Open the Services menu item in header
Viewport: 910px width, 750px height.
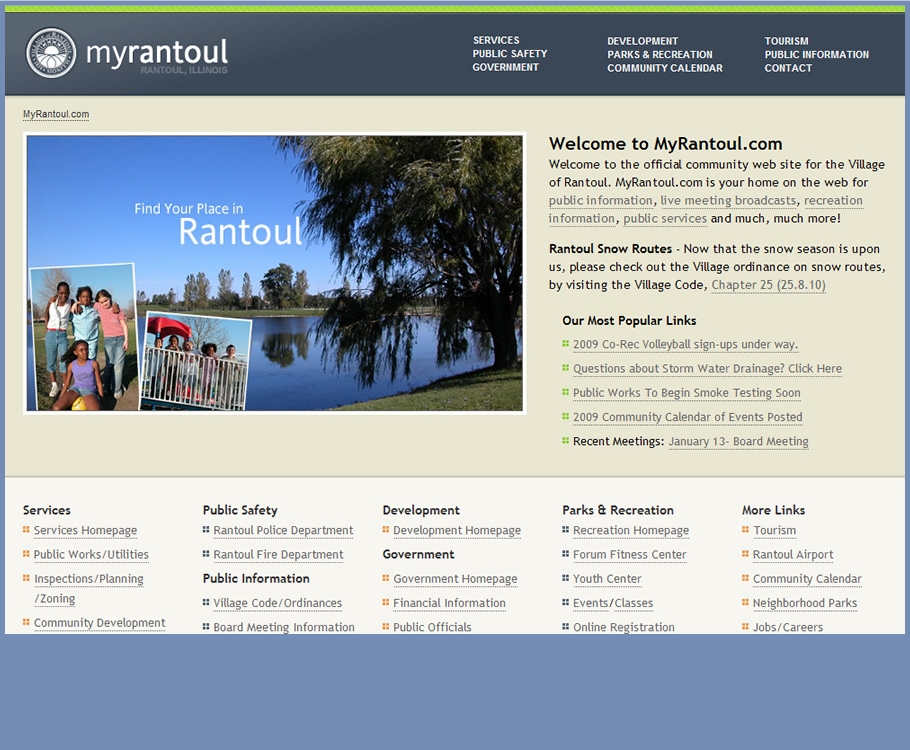tap(496, 41)
